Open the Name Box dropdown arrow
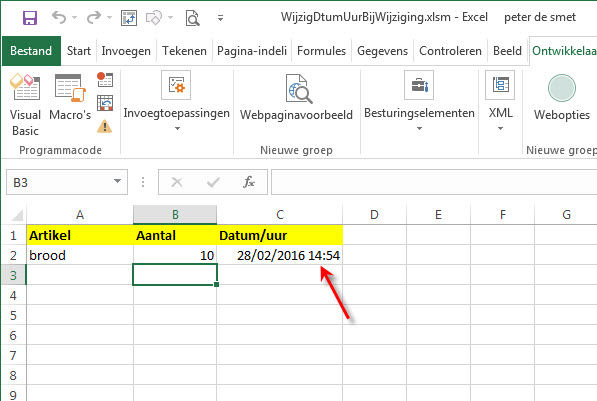Screen dimensions: 597x401 pos(117,181)
